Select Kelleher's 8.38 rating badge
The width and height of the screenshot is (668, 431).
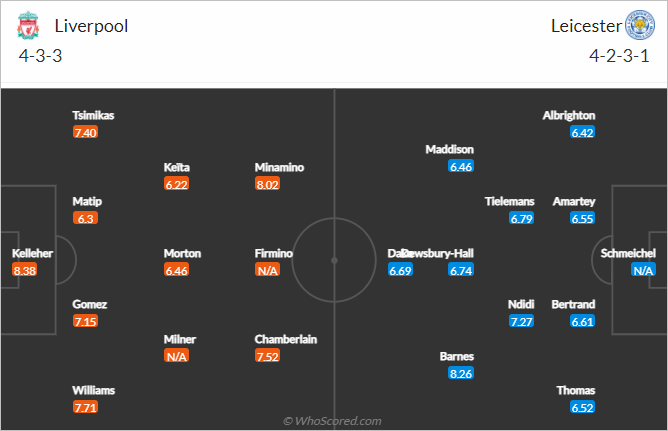coord(25,270)
